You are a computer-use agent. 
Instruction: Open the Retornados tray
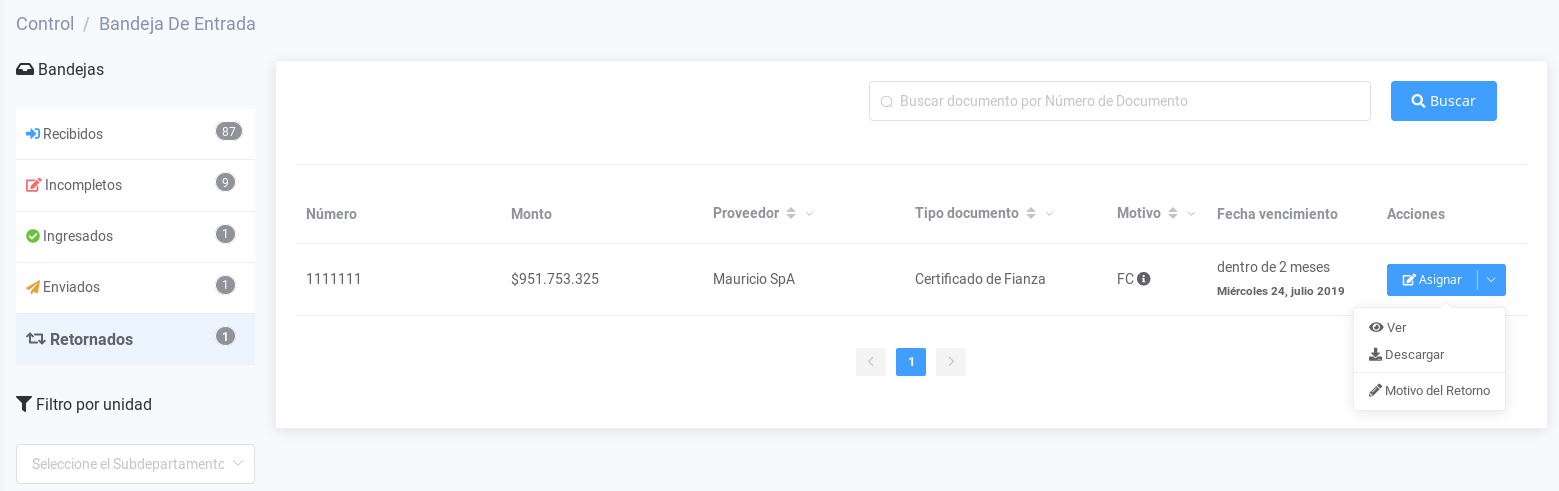pos(91,339)
